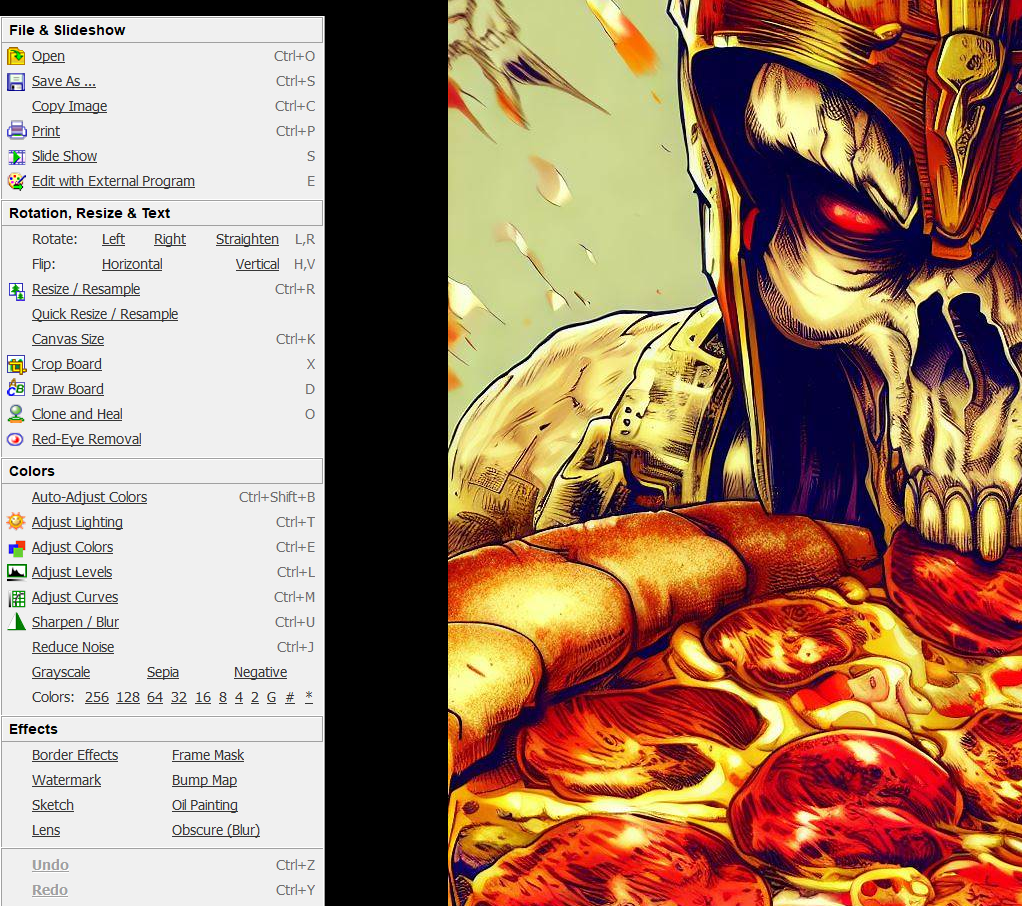This screenshot has width=1022, height=906.
Task: Convert image to Grayscale
Action: pos(61,672)
